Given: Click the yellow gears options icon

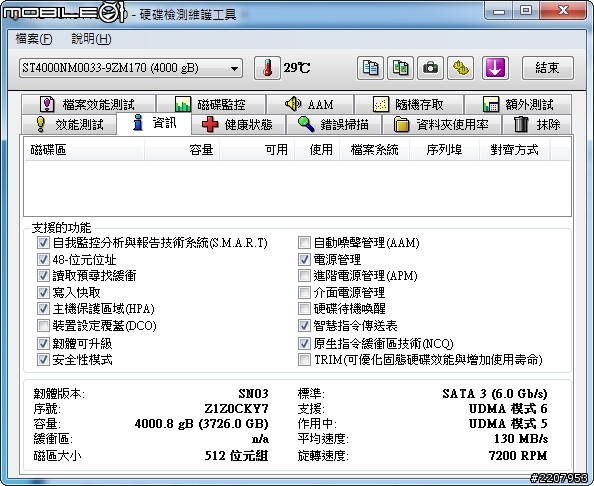Looking at the screenshot, I should [460, 68].
